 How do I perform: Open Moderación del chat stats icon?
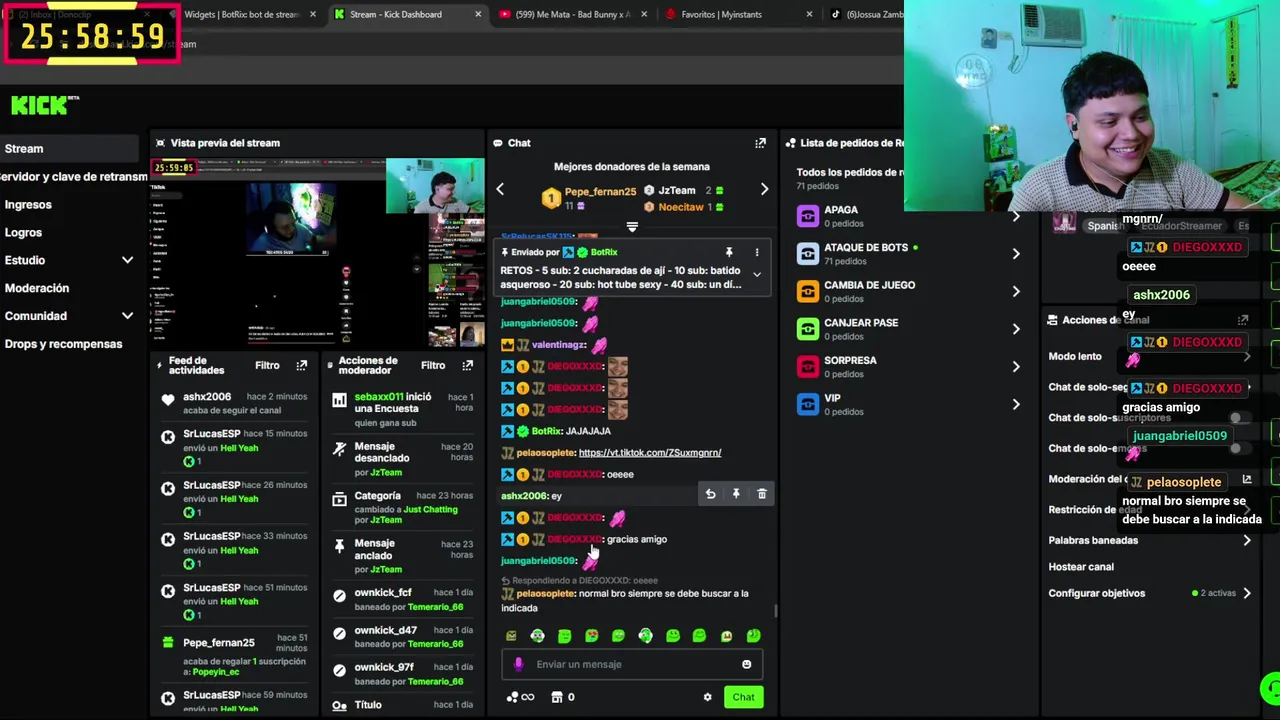[x=1247, y=479]
